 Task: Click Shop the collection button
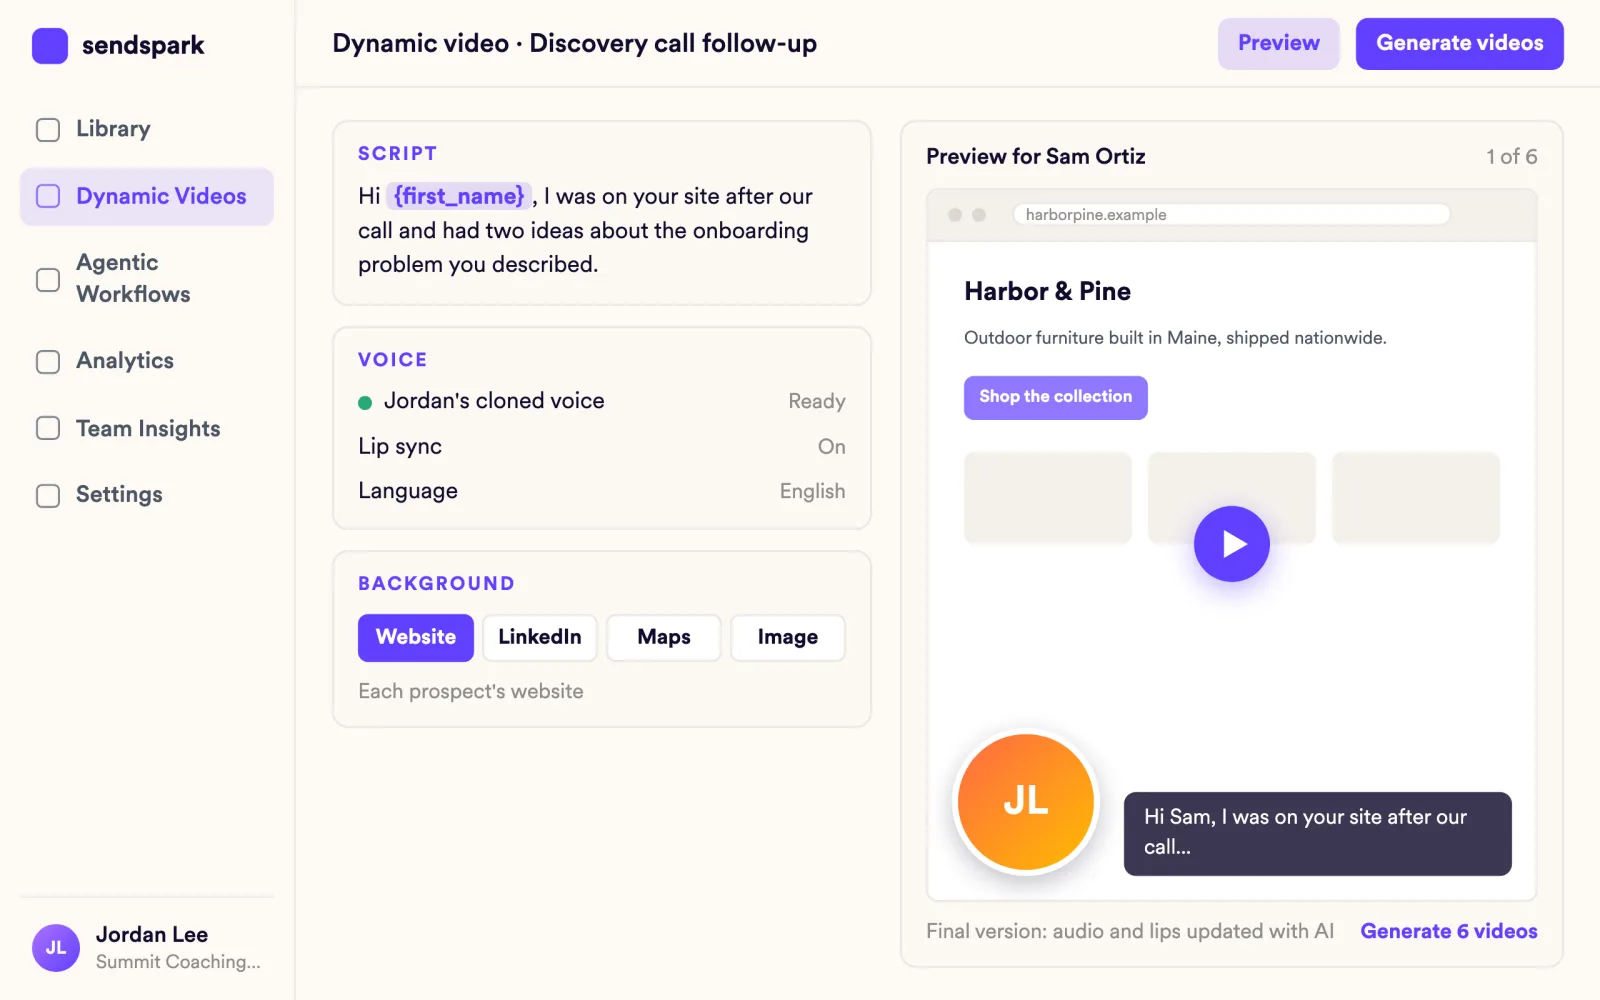(x=1056, y=398)
